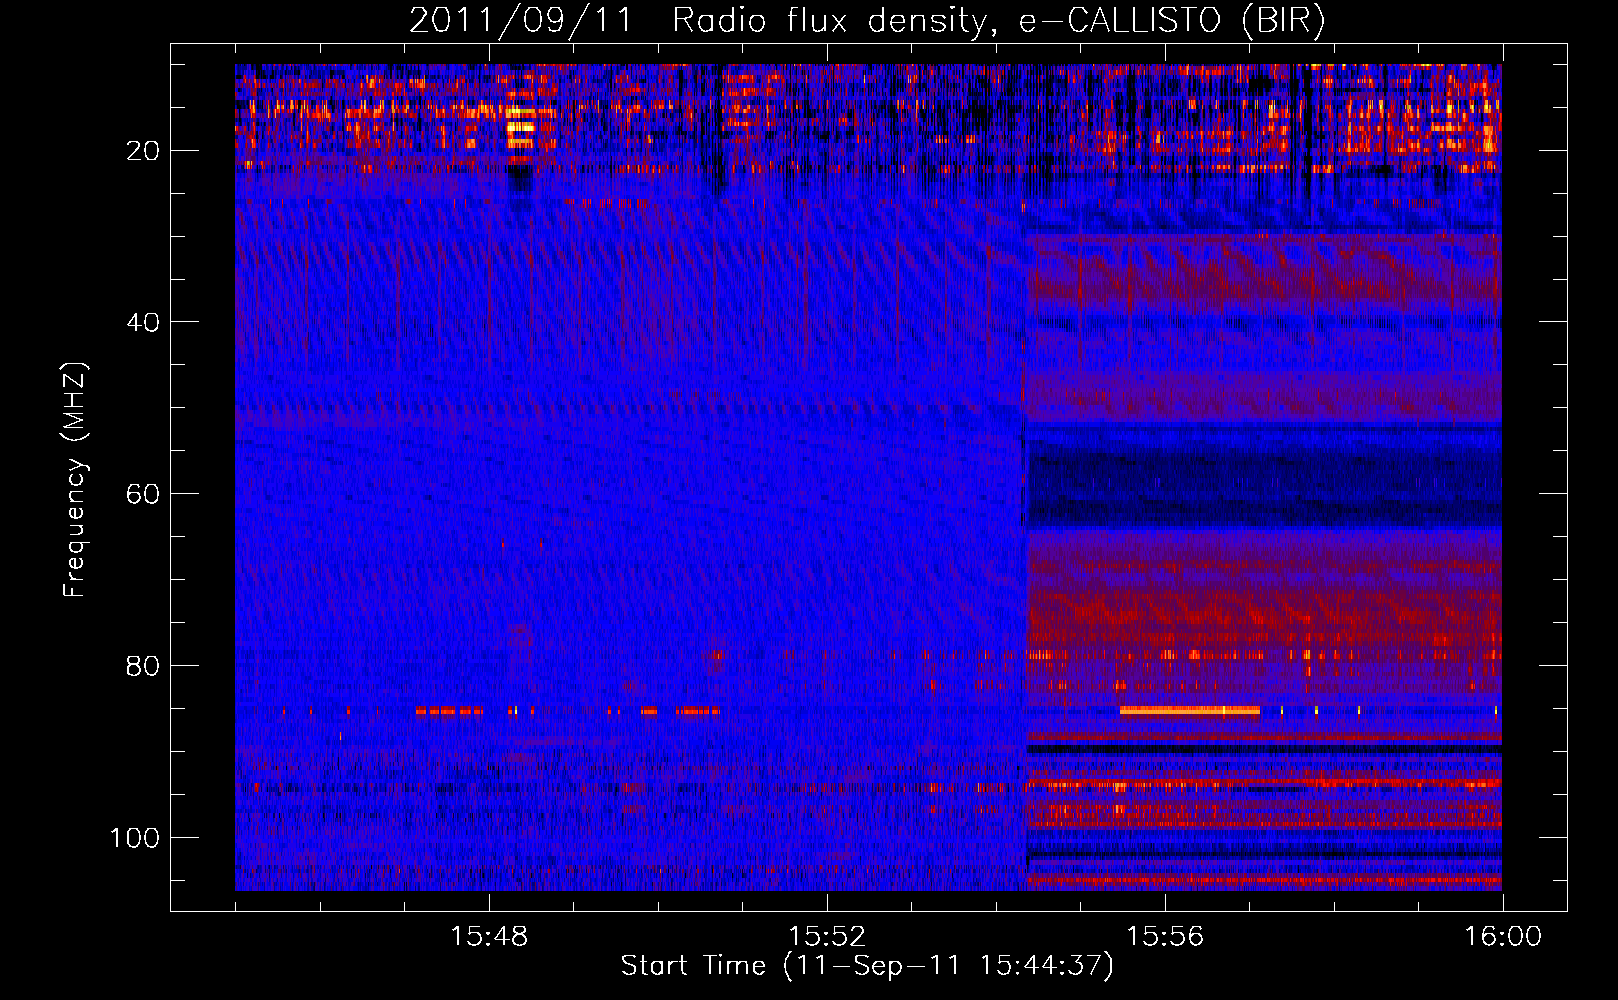Click the 'Frequency (MHZ)' y-axis label
Image resolution: width=1618 pixels, height=1000 pixels.
tap(75, 479)
